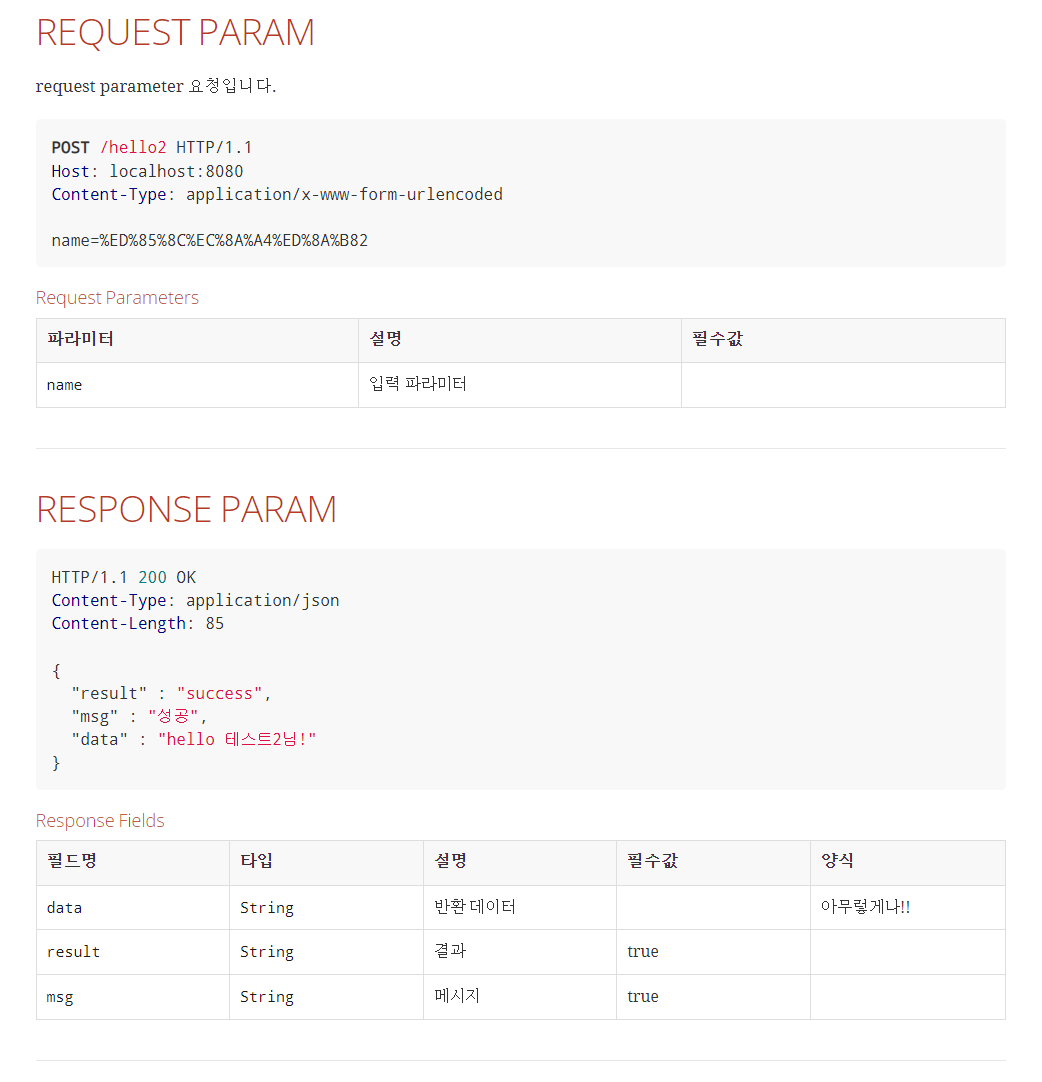Click the "hello 테스트2님!" data value
Image resolution: width=1042 pixels, height=1082 pixels.
coord(237,740)
